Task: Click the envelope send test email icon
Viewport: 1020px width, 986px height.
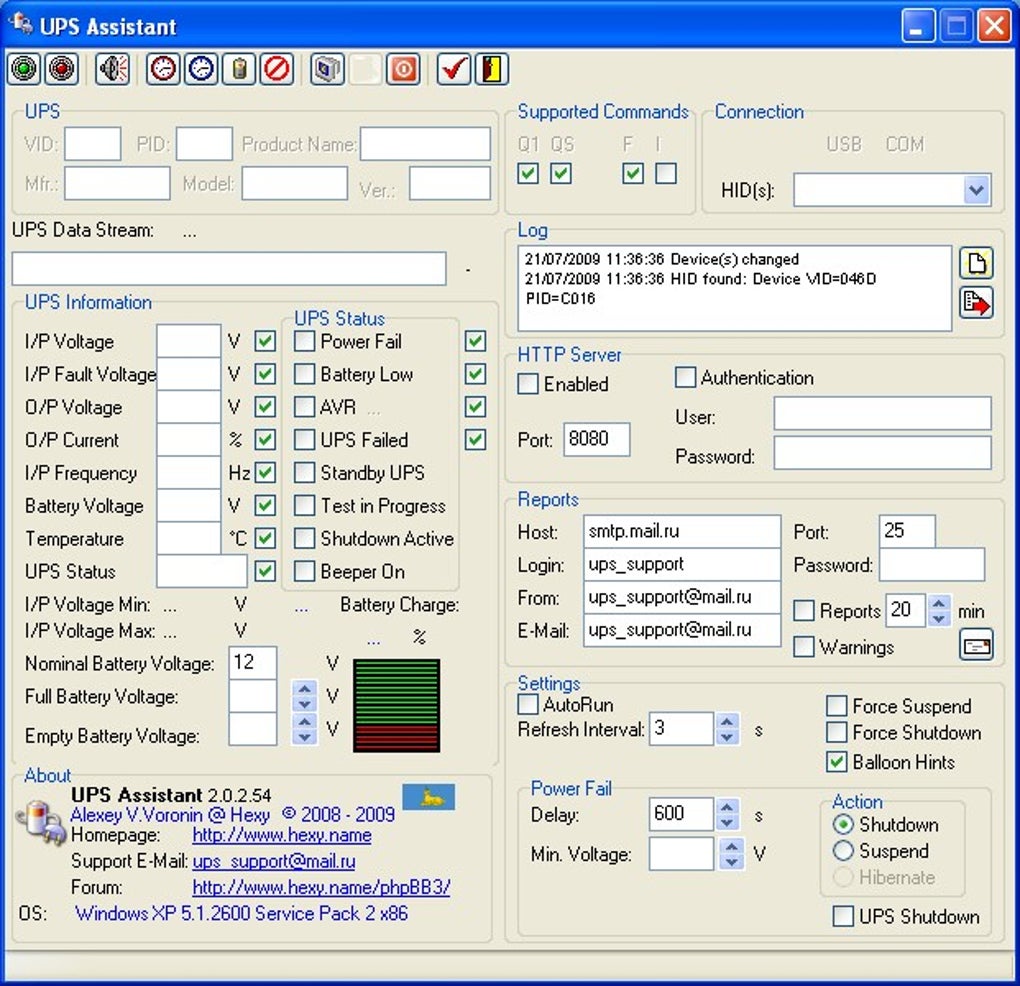Action: (x=976, y=646)
